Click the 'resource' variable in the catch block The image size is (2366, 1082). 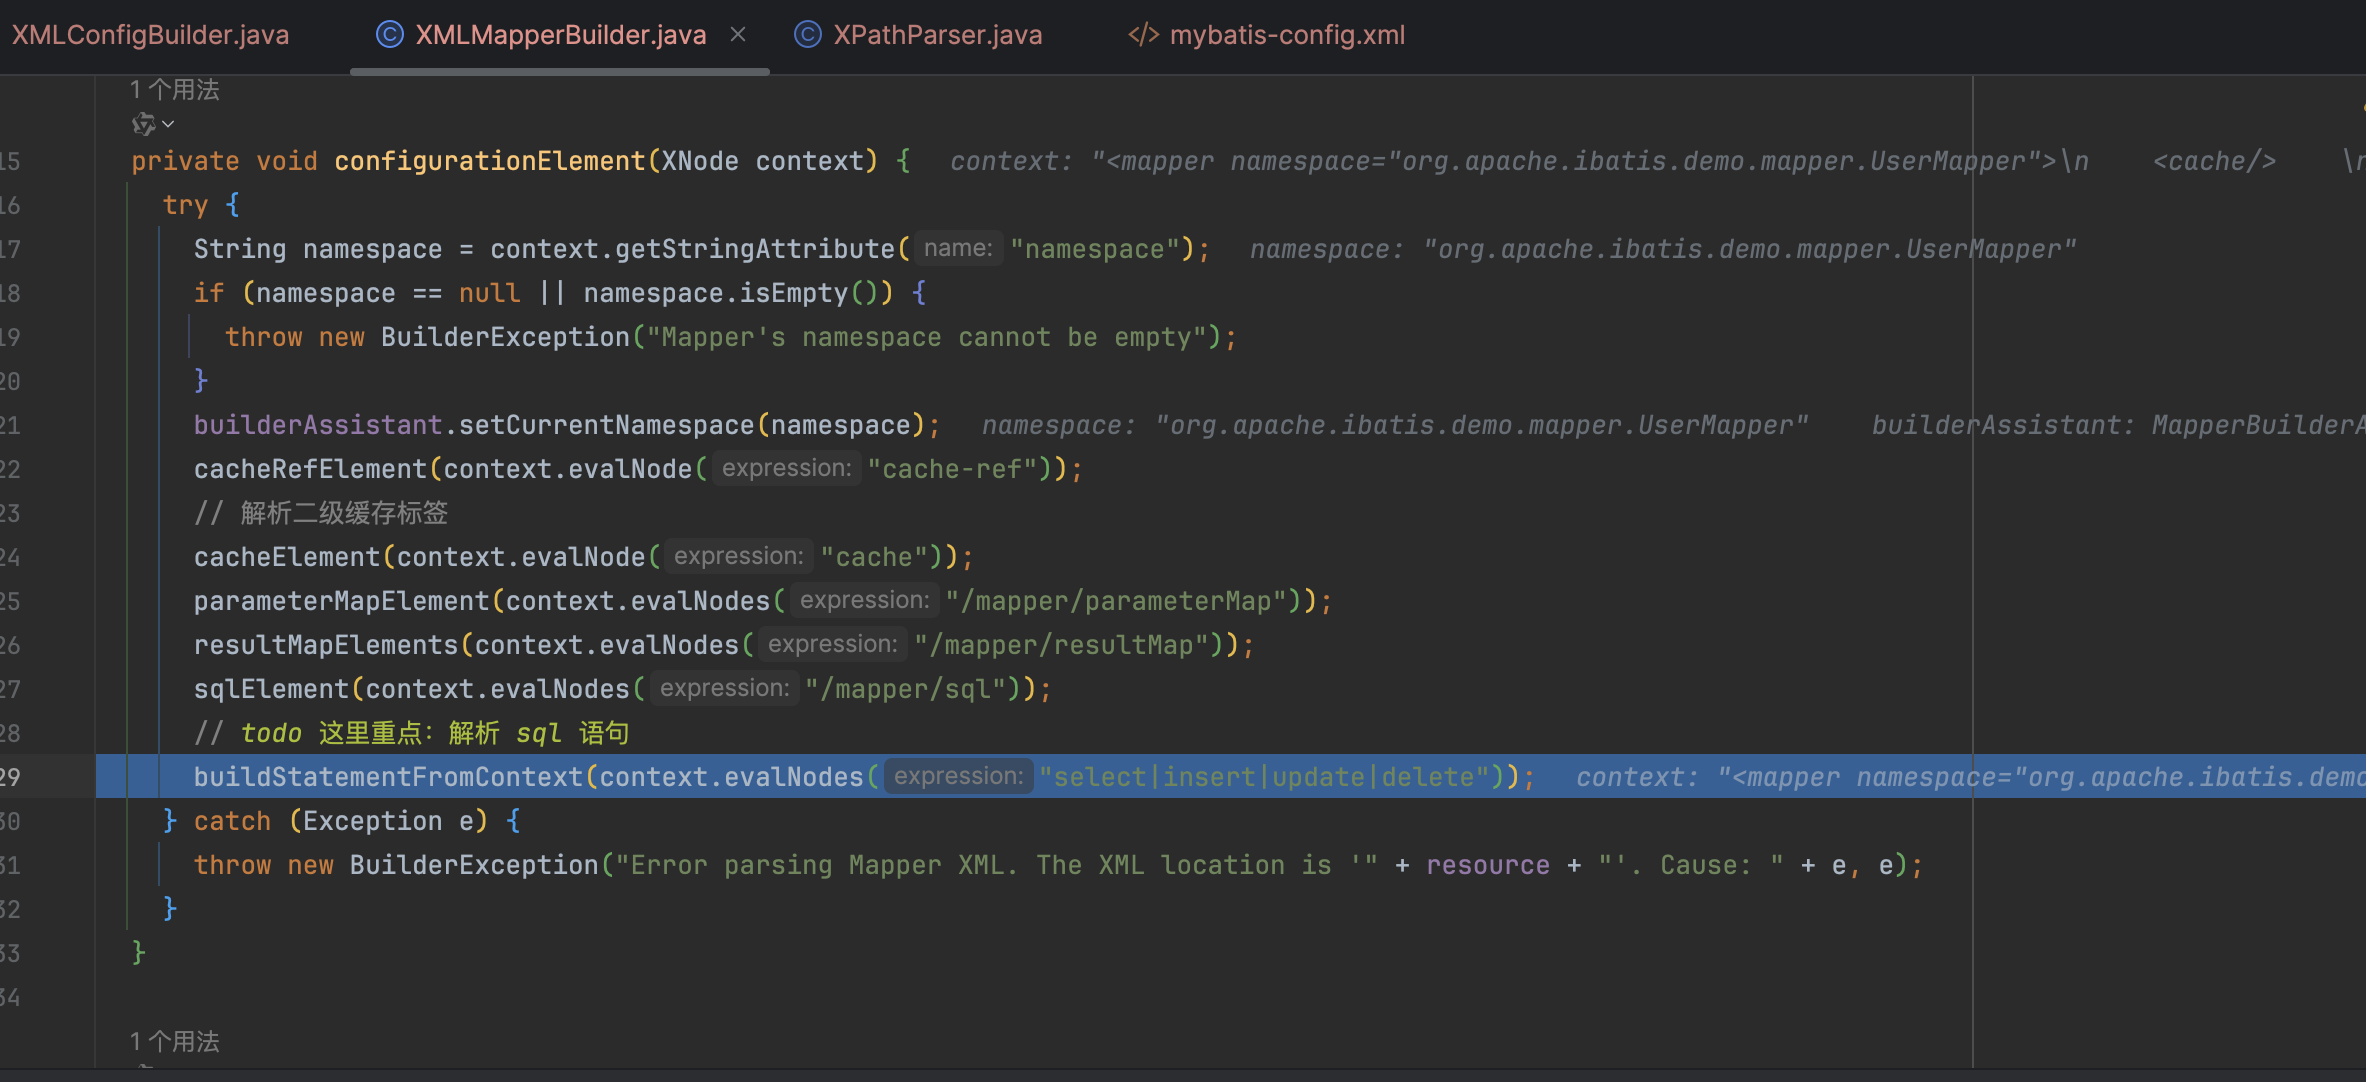pos(1488,865)
